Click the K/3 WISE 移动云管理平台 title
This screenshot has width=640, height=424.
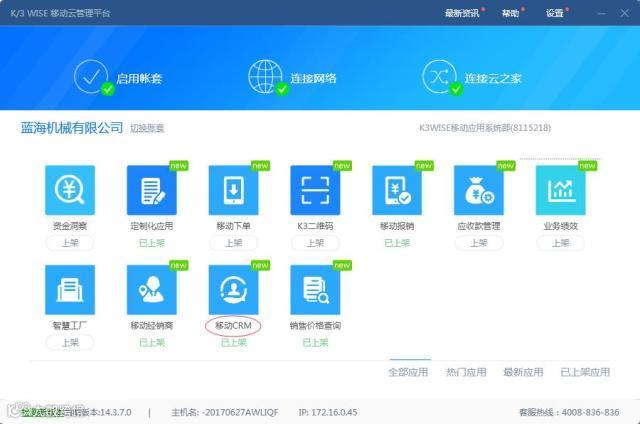coord(60,13)
